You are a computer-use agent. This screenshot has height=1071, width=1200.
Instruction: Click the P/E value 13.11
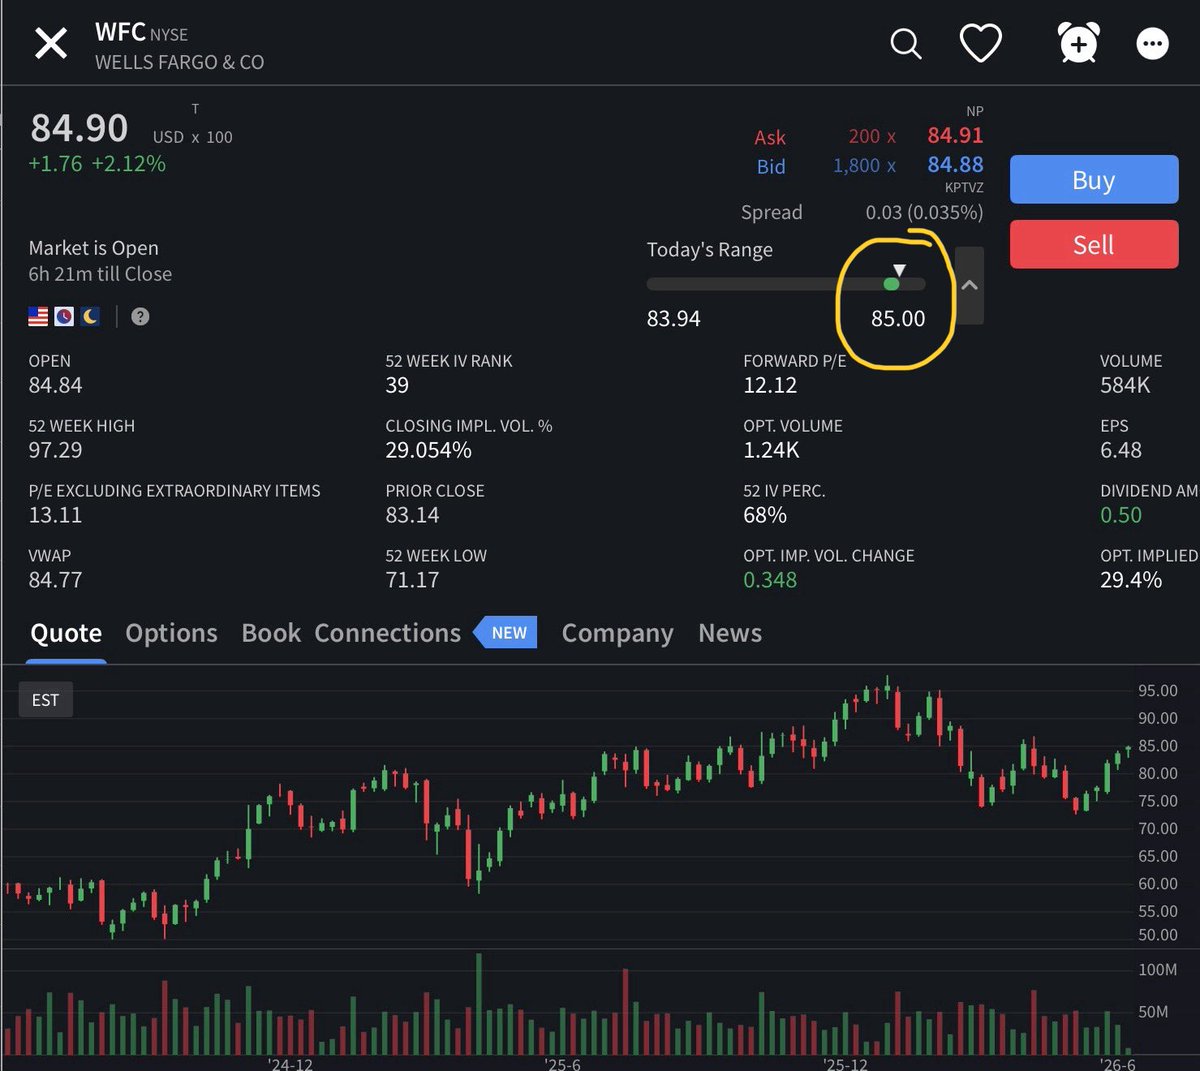(x=55, y=515)
